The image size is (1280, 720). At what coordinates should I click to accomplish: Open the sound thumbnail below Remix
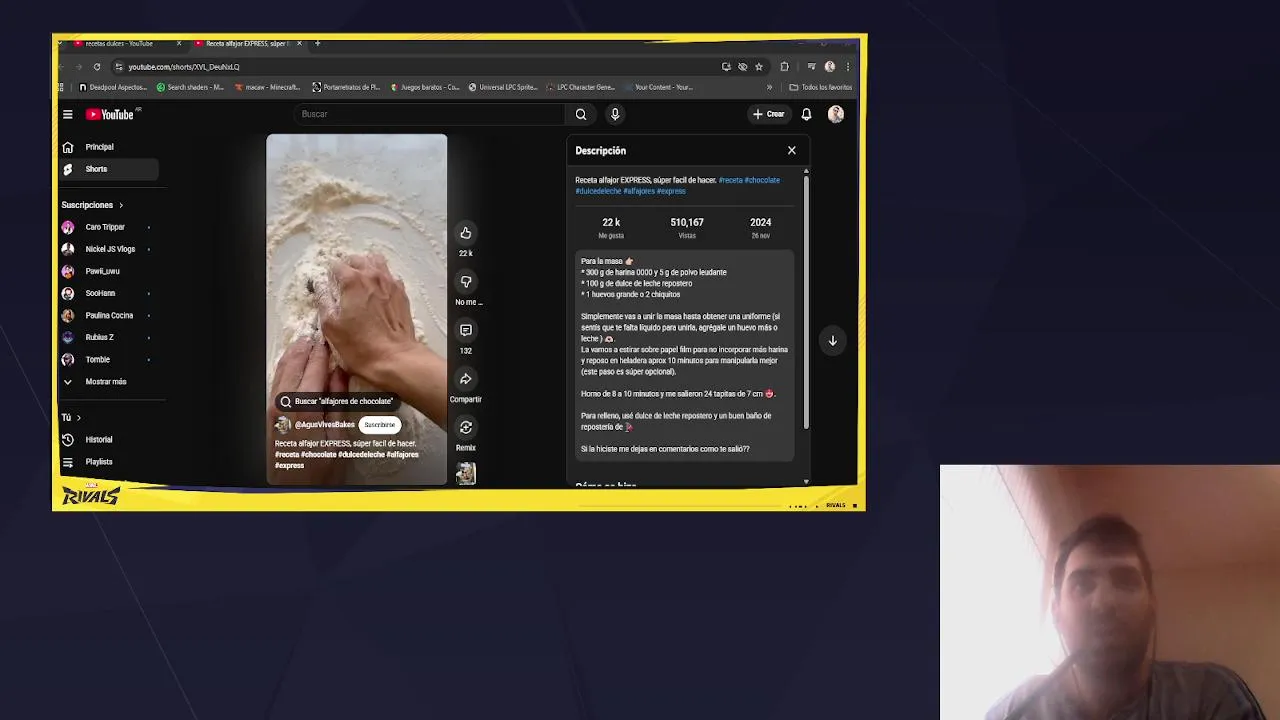[466, 474]
